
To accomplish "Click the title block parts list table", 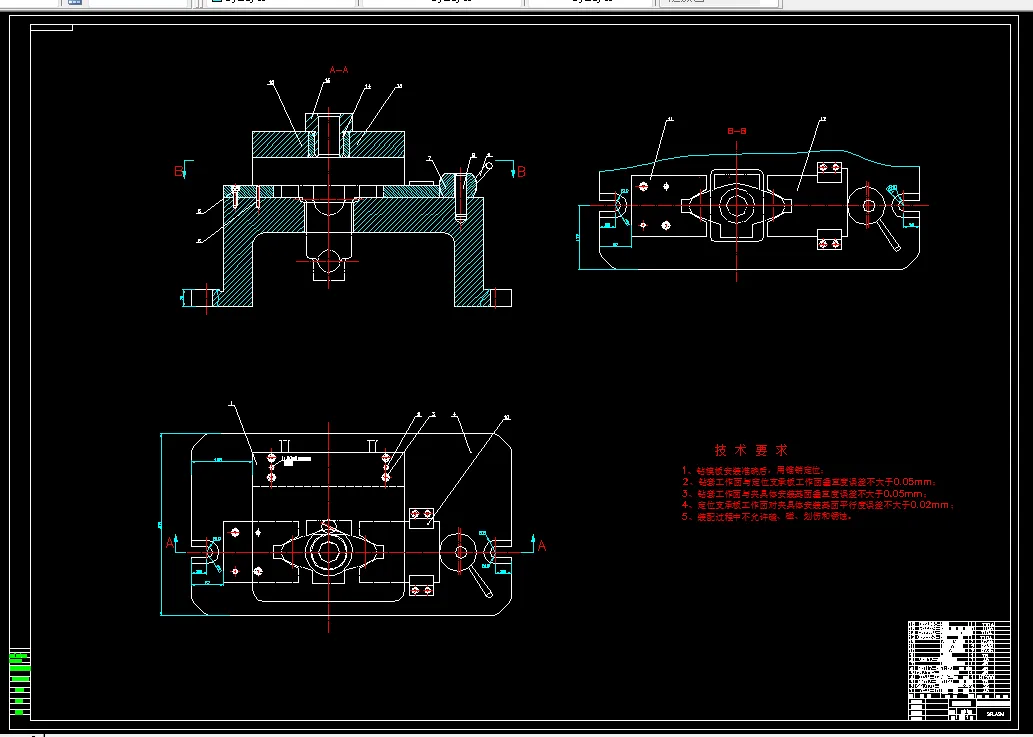I will [x=959, y=670].
